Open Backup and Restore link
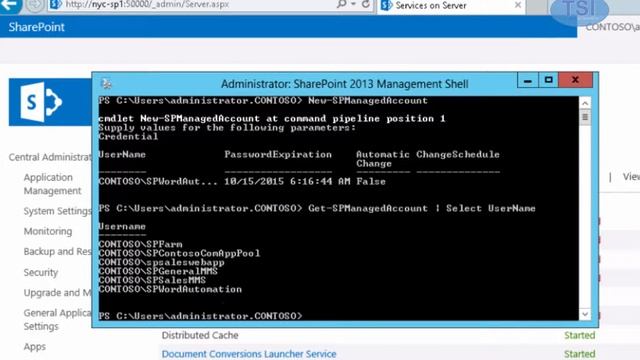Screen dimensions: 640x360 [57, 251]
